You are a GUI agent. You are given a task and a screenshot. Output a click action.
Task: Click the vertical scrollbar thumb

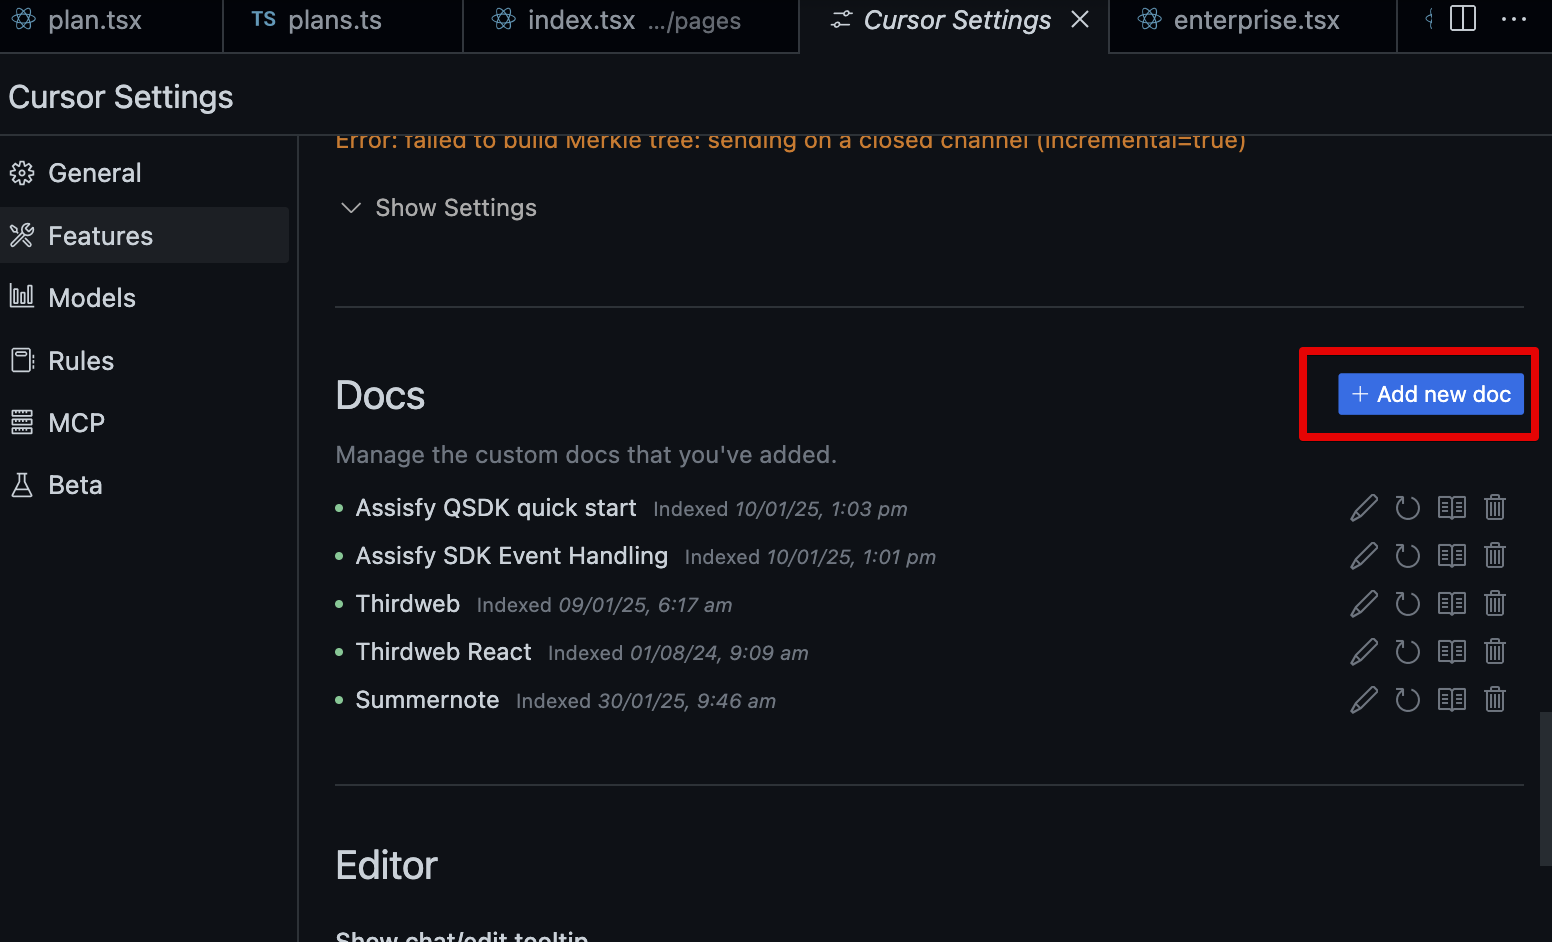pyautogui.click(x=1545, y=788)
